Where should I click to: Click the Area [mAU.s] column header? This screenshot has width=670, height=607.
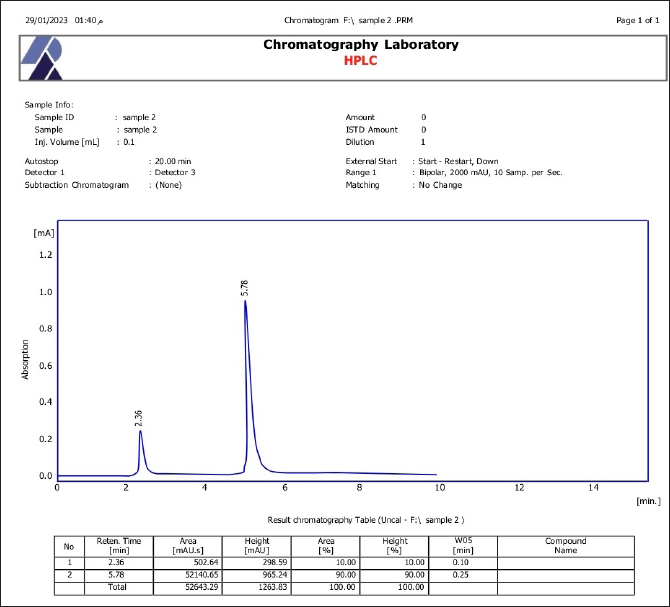(187, 545)
